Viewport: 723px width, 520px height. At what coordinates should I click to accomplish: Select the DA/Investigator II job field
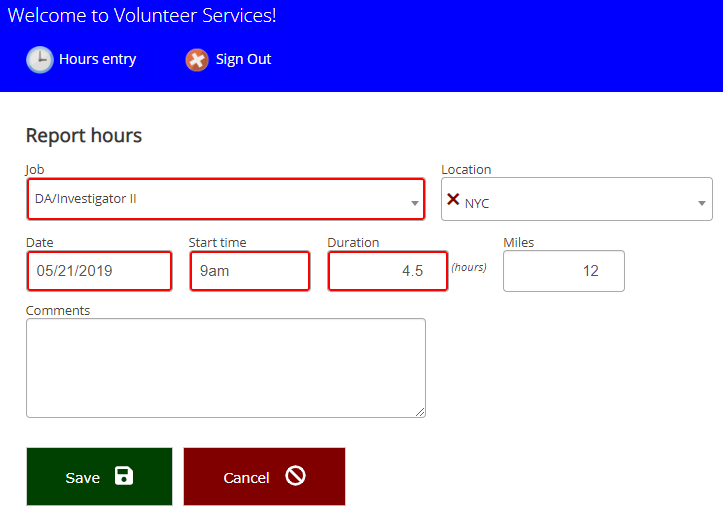click(x=215, y=199)
